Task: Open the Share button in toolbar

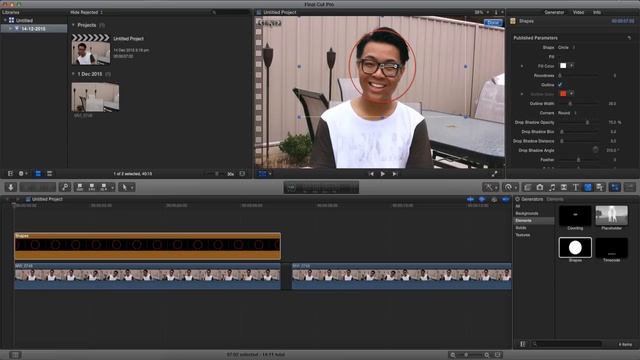Action: tap(630, 187)
